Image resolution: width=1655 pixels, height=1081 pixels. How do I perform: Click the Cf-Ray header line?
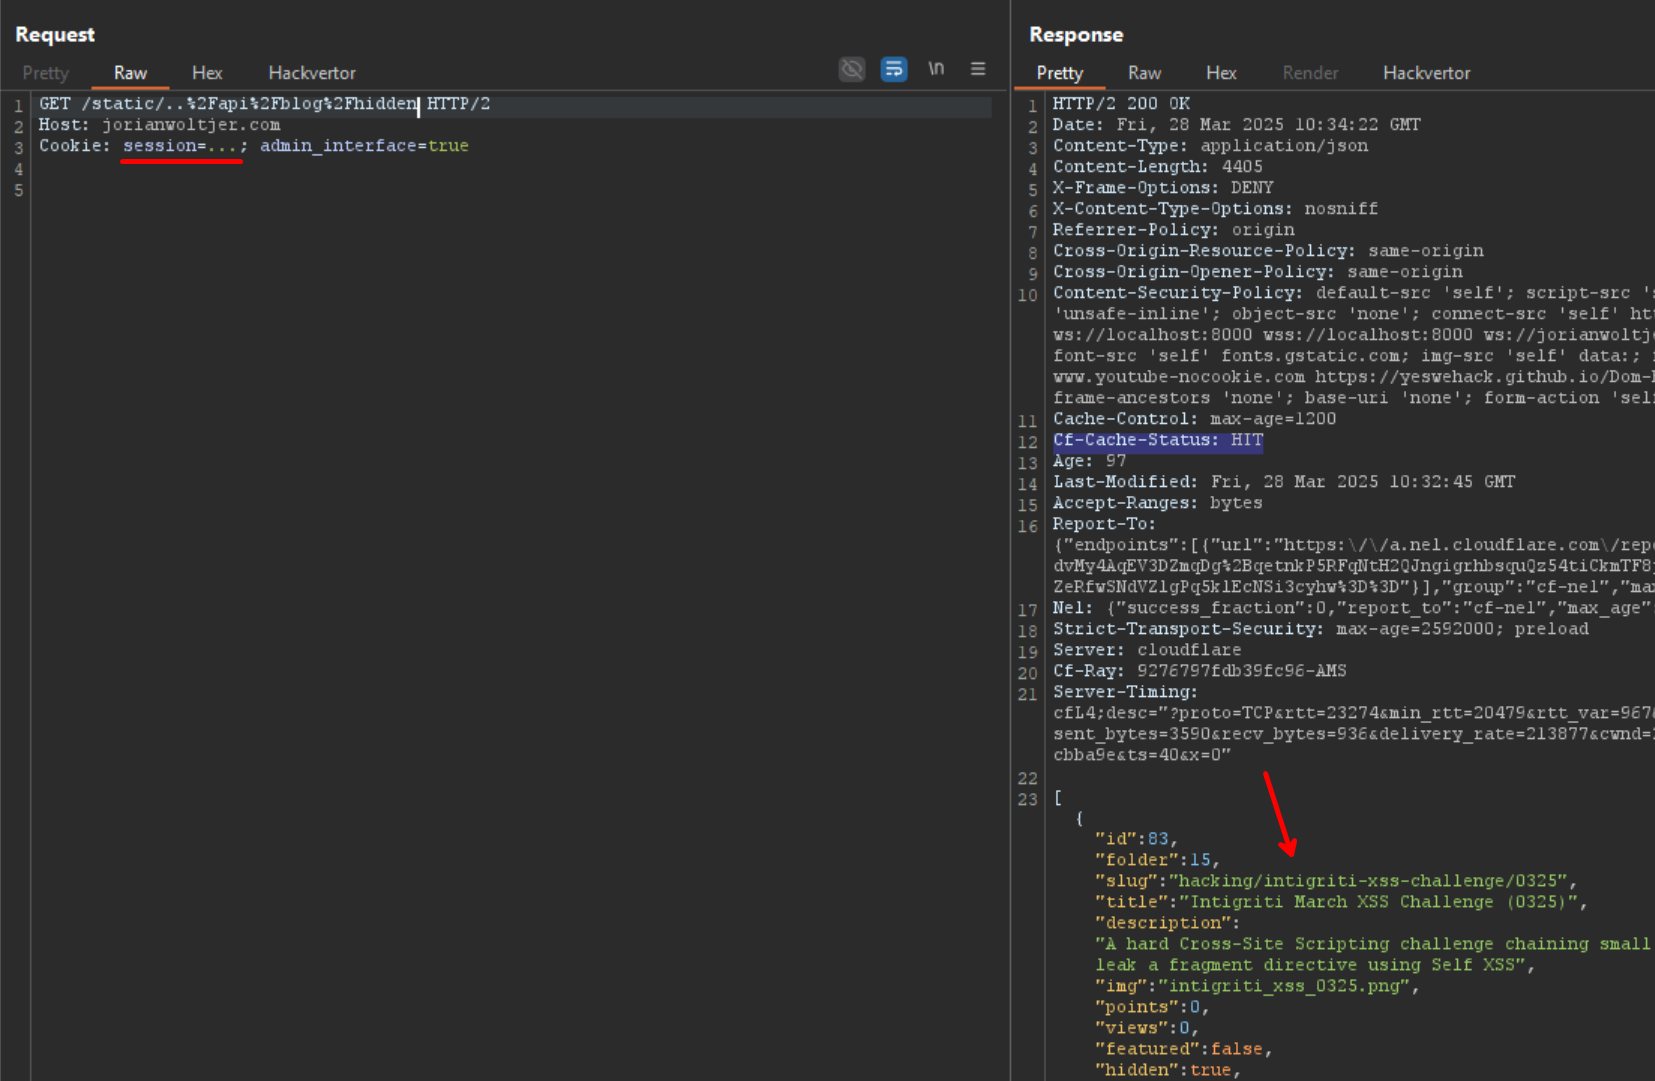tap(1199, 671)
